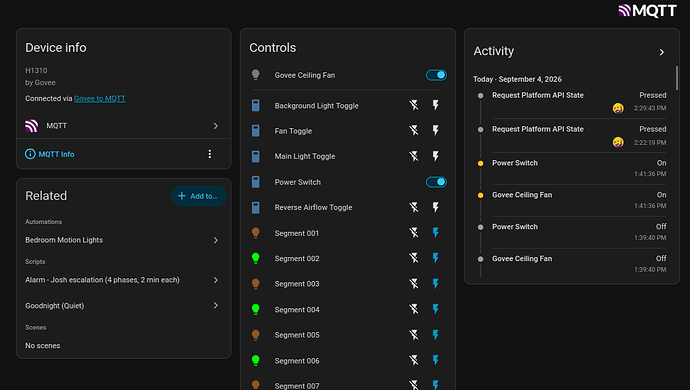The image size is (690, 390).
Task: Click the user avatar on the 2:22:19 PM entry
Action: 618,142
